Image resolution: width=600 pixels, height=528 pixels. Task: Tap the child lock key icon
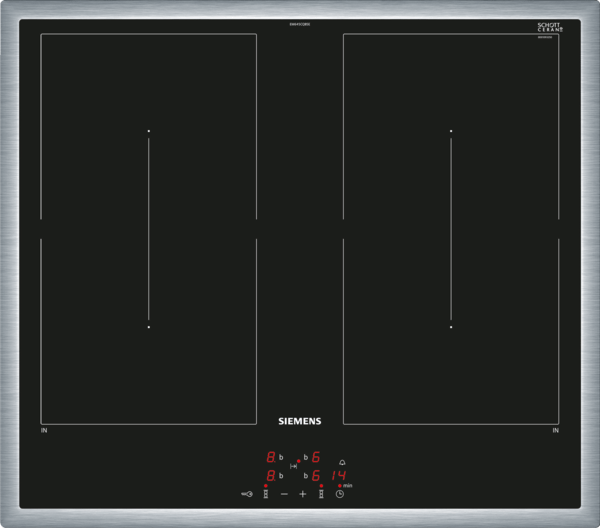click(247, 494)
